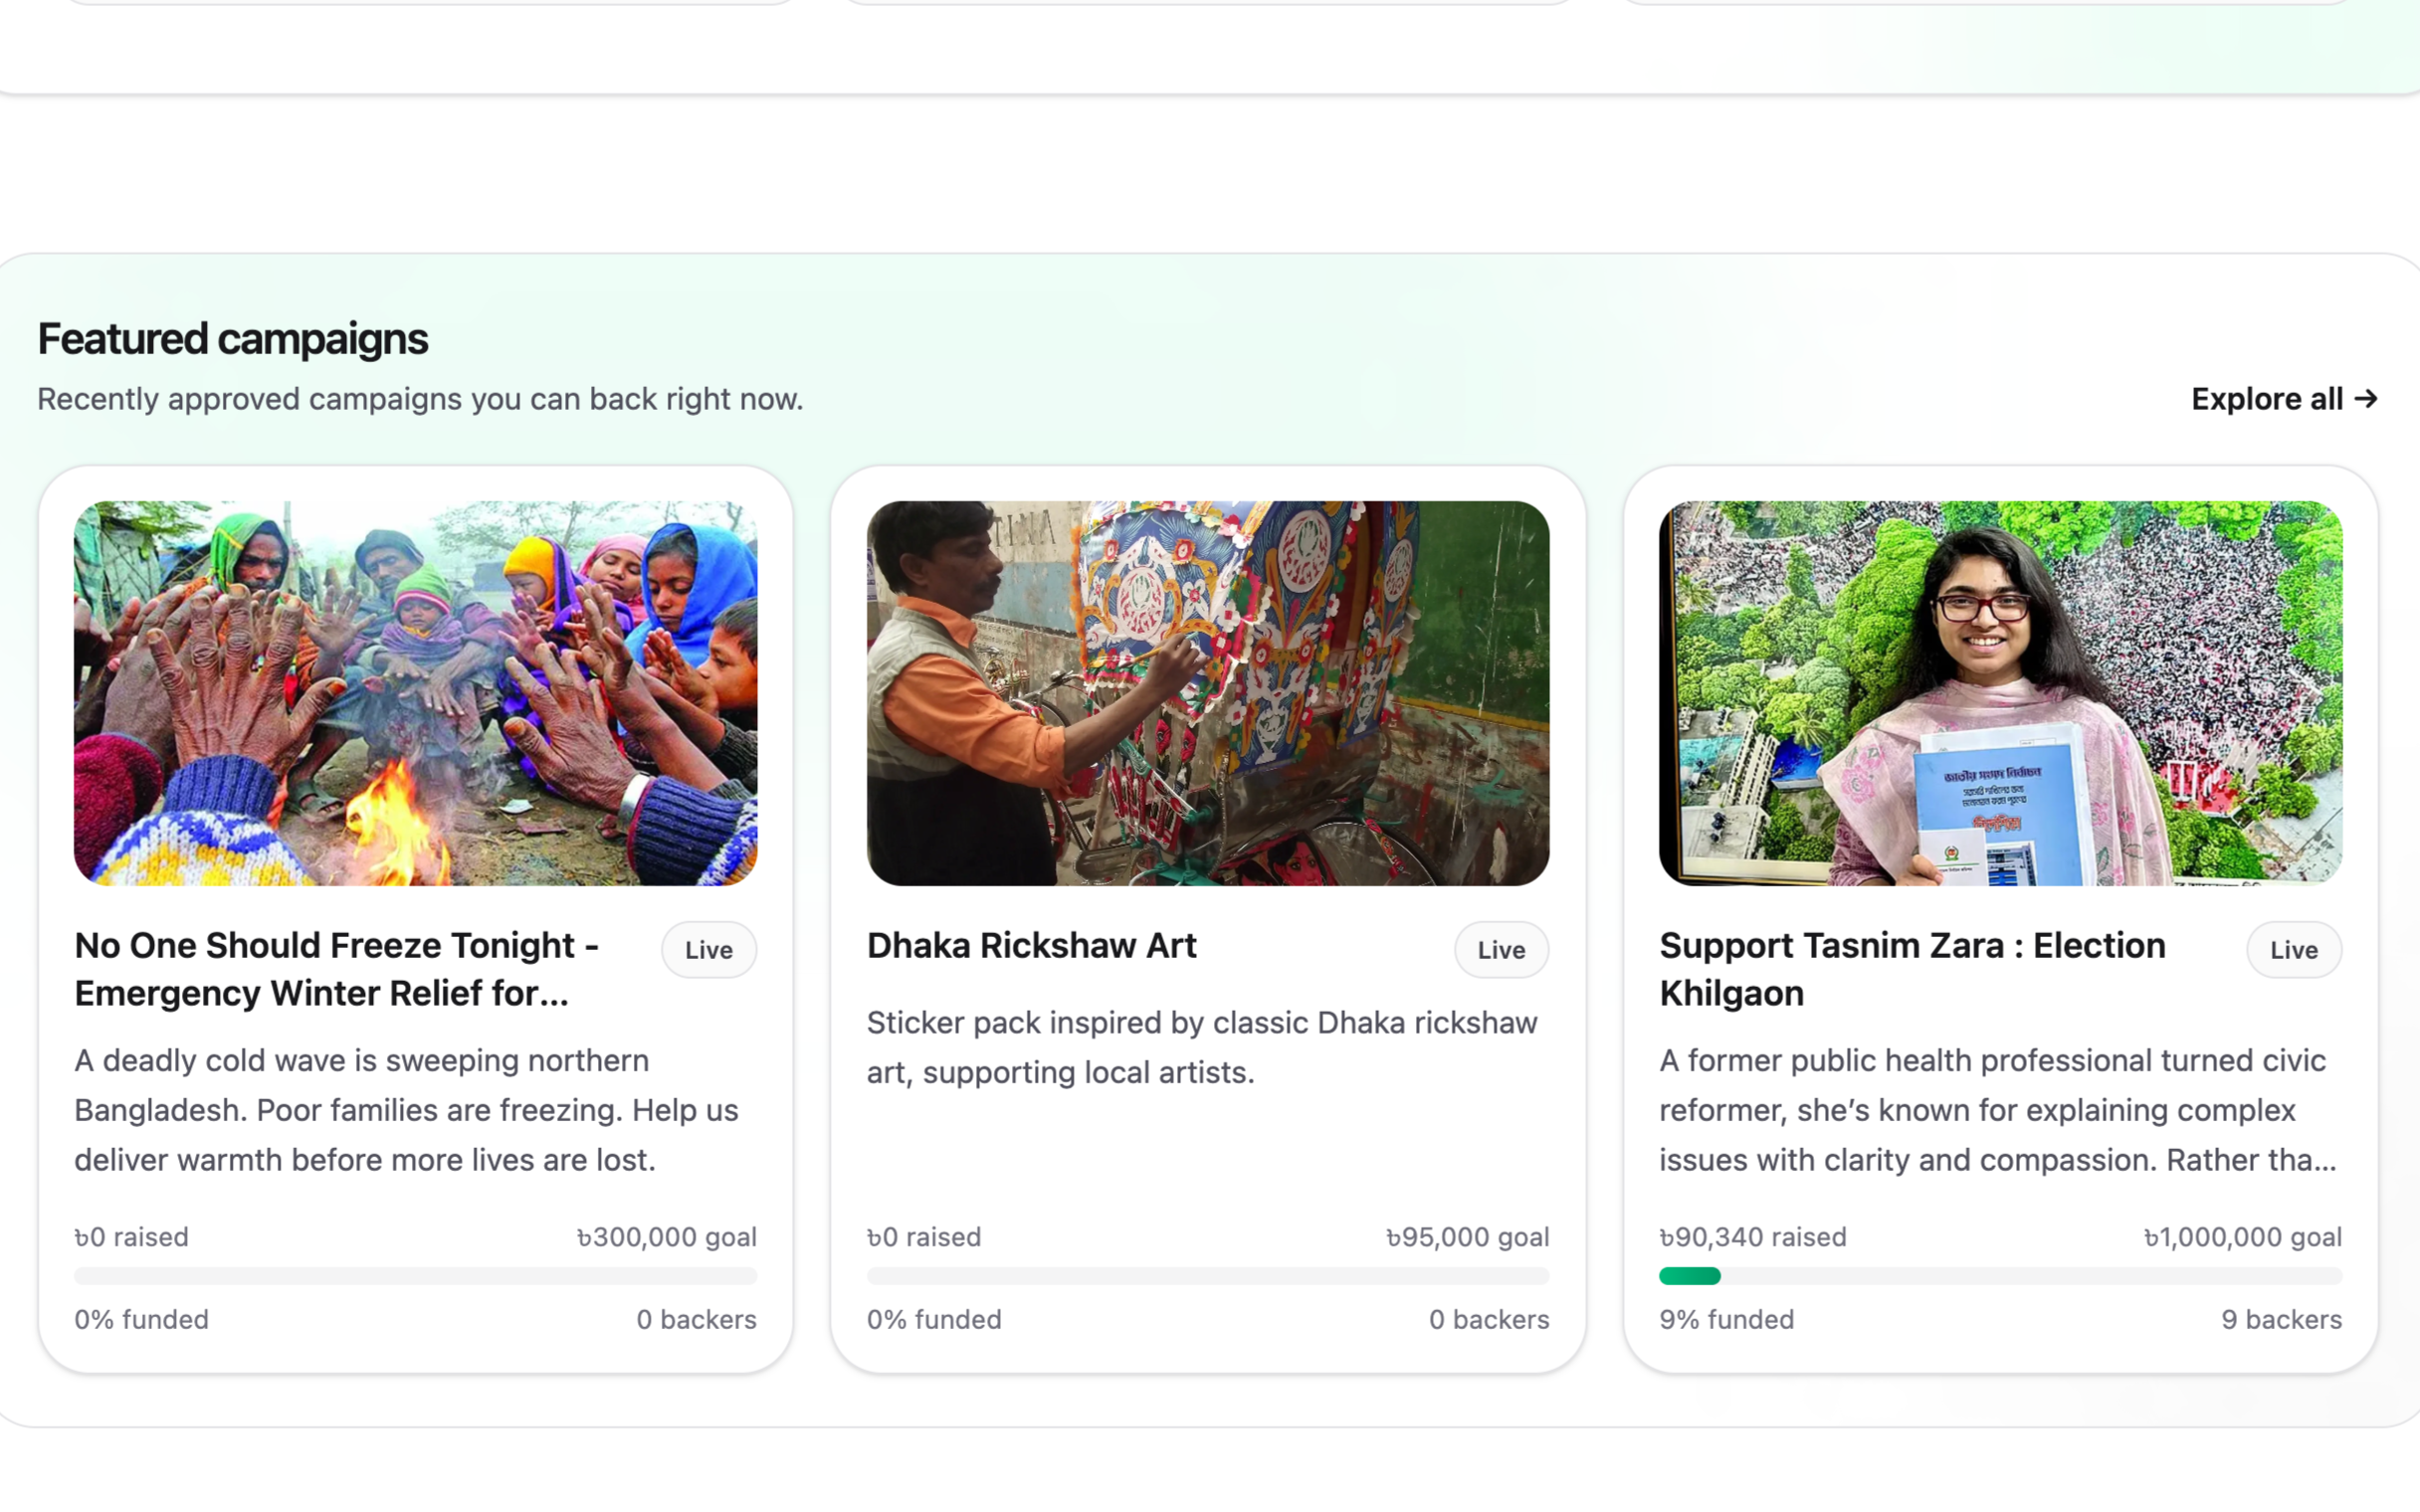Click the empty progress bar under Dhaka Rickshaw Art
This screenshot has width=2420, height=1512.
(1207, 1276)
